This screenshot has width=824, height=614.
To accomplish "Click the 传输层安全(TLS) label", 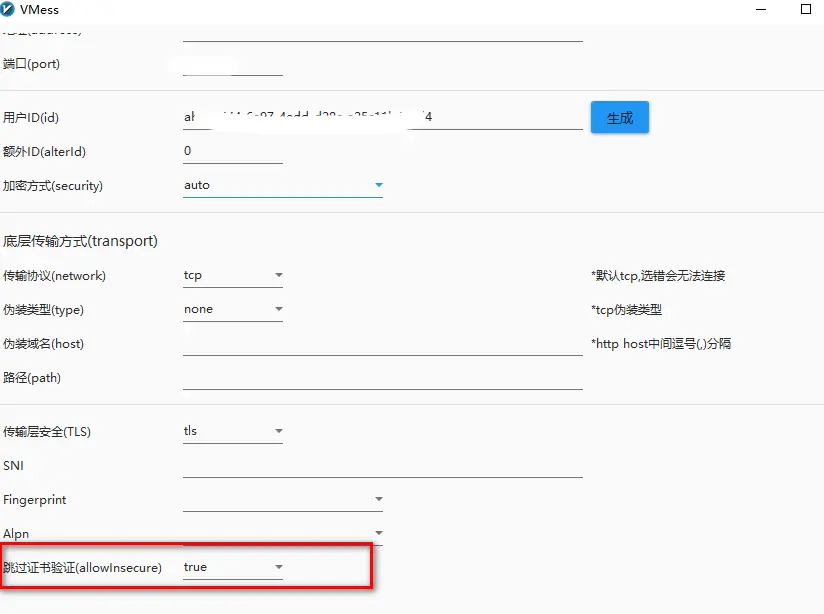I will coord(47,432).
